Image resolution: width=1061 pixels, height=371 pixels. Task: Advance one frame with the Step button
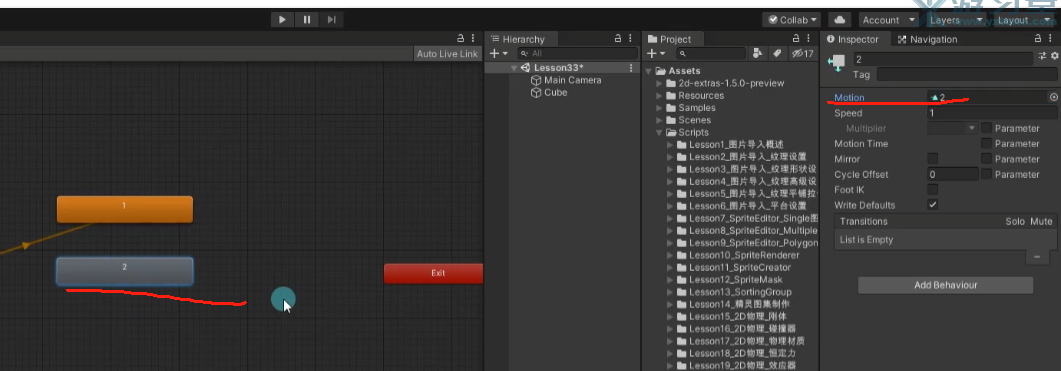331,20
